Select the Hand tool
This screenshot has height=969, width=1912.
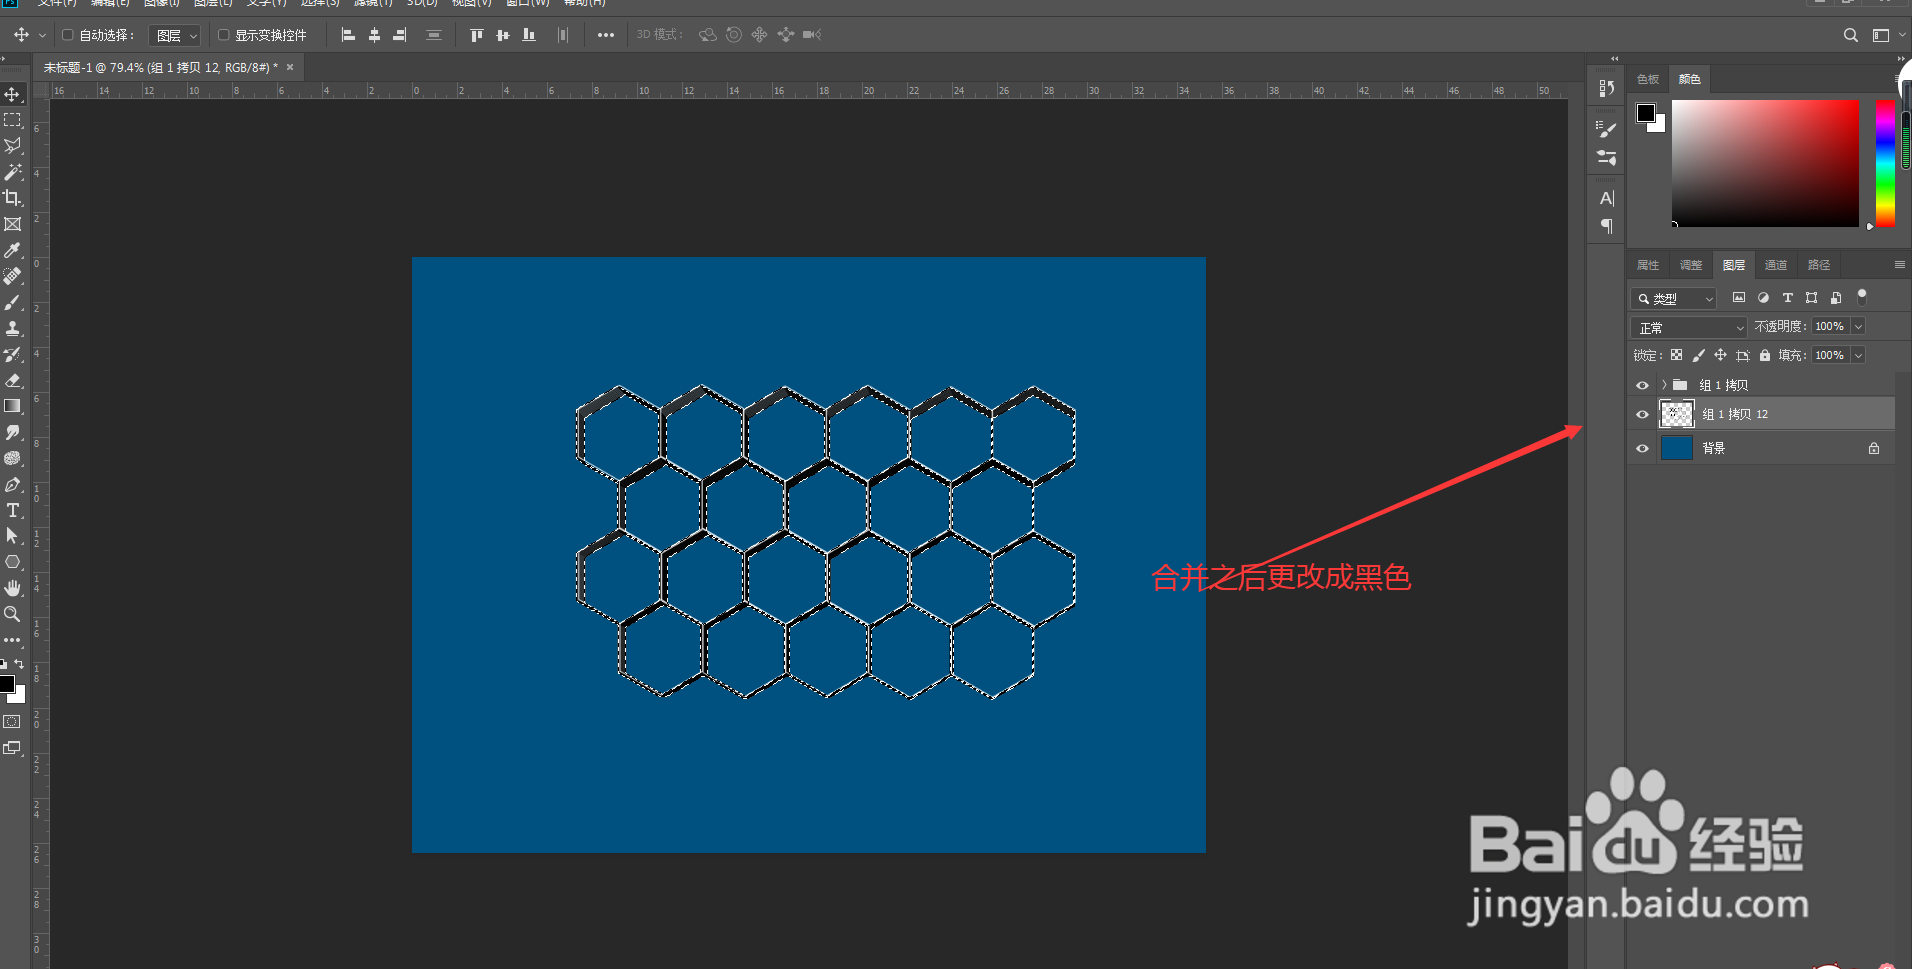click(x=13, y=588)
